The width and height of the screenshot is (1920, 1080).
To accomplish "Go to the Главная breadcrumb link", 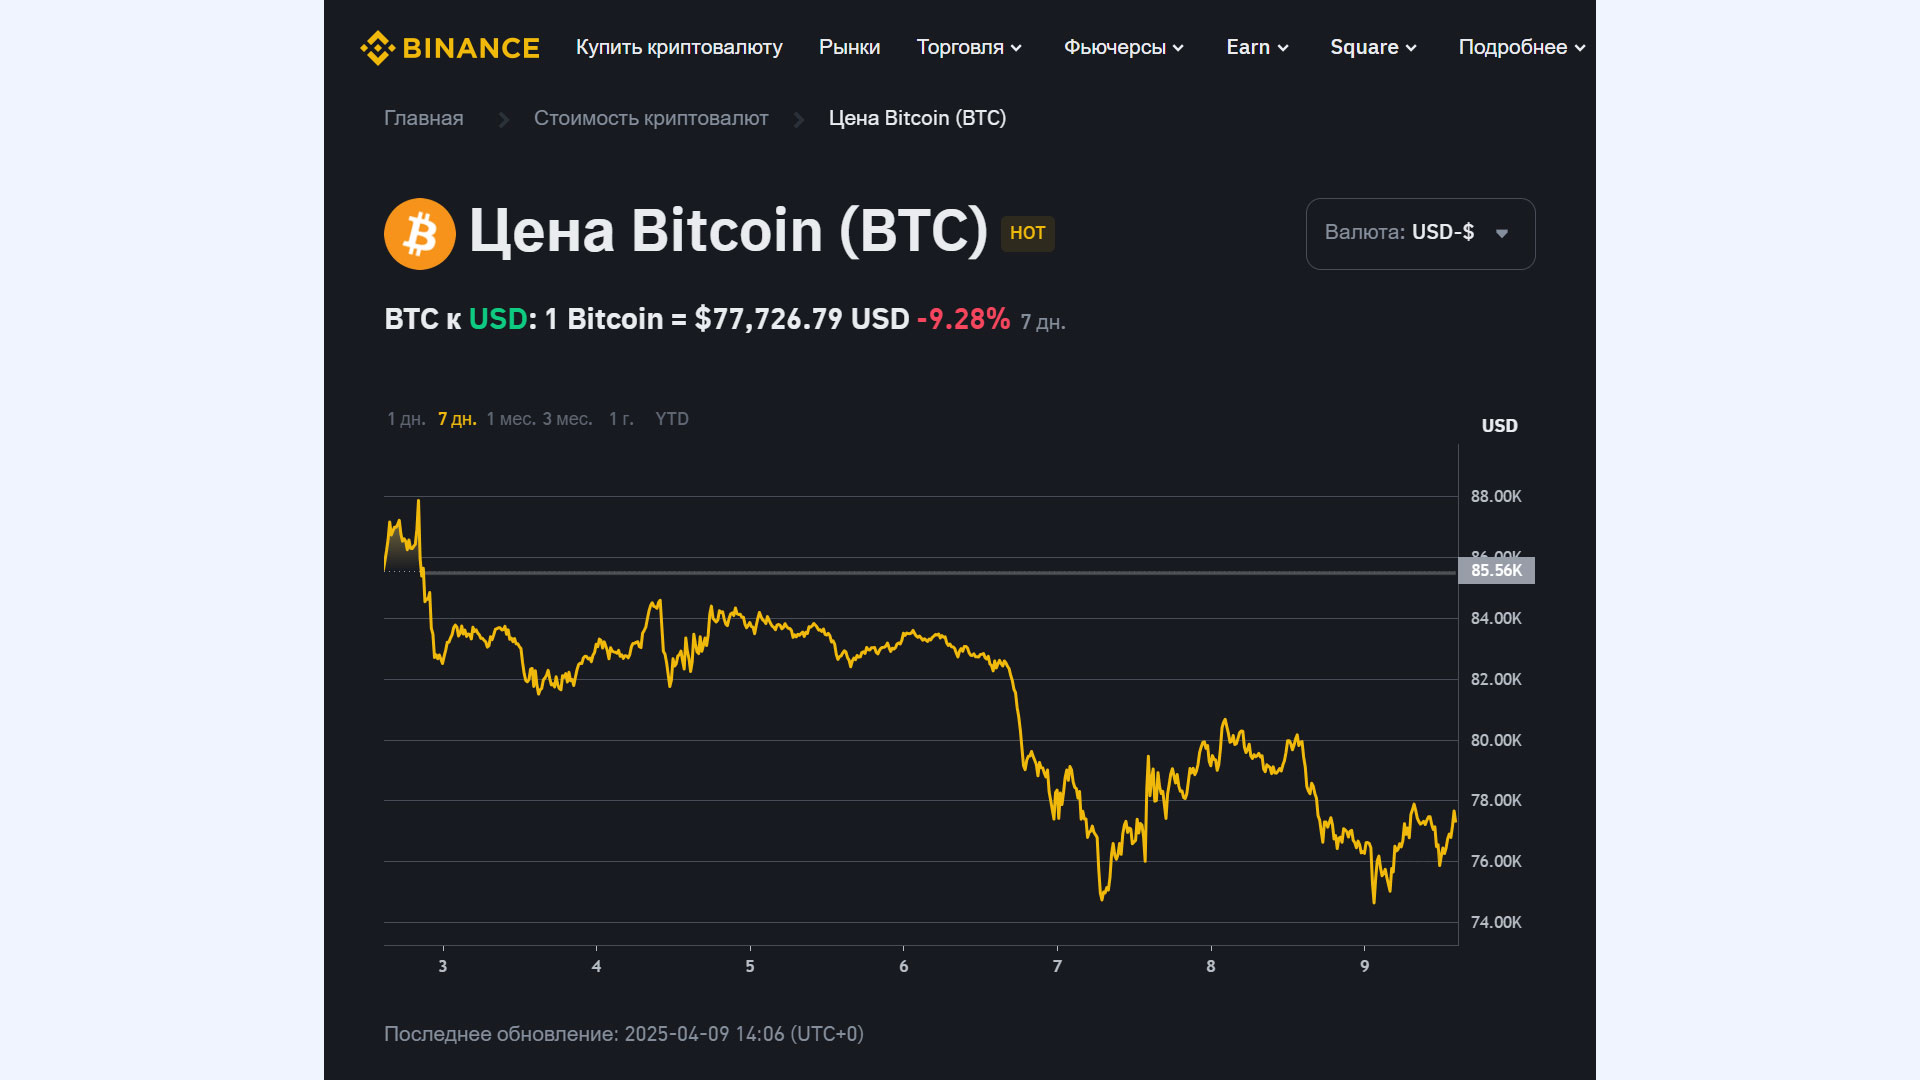I will point(424,118).
